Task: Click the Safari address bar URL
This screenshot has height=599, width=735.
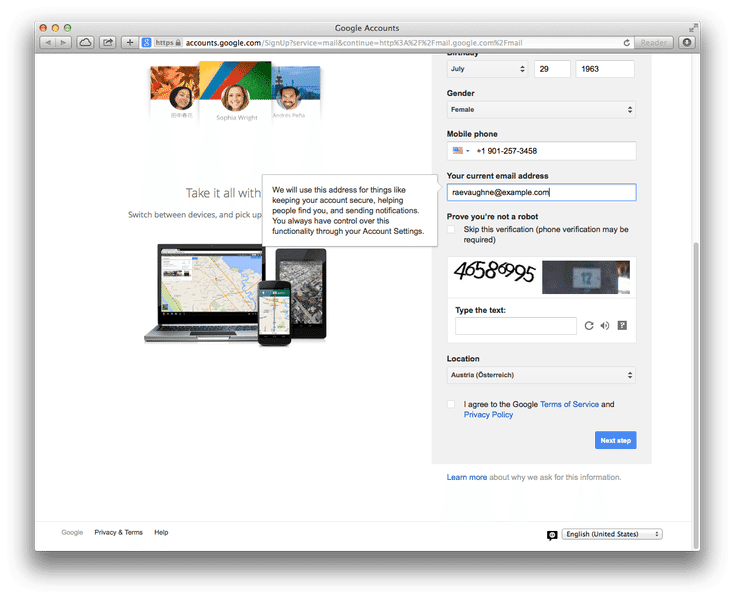Action: point(354,43)
